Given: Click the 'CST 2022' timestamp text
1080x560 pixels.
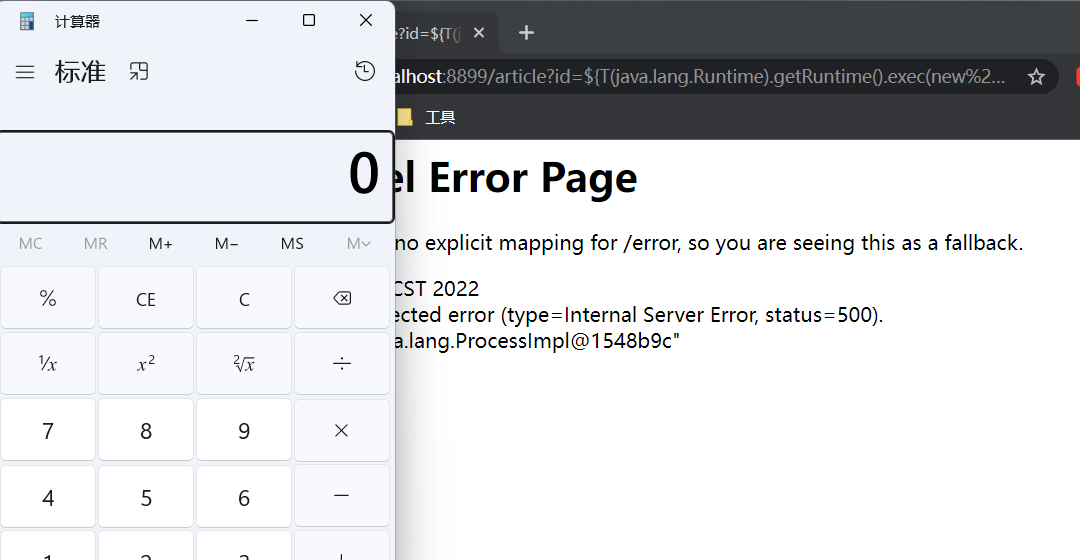Looking at the screenshot, I should [x=436, y=289].
